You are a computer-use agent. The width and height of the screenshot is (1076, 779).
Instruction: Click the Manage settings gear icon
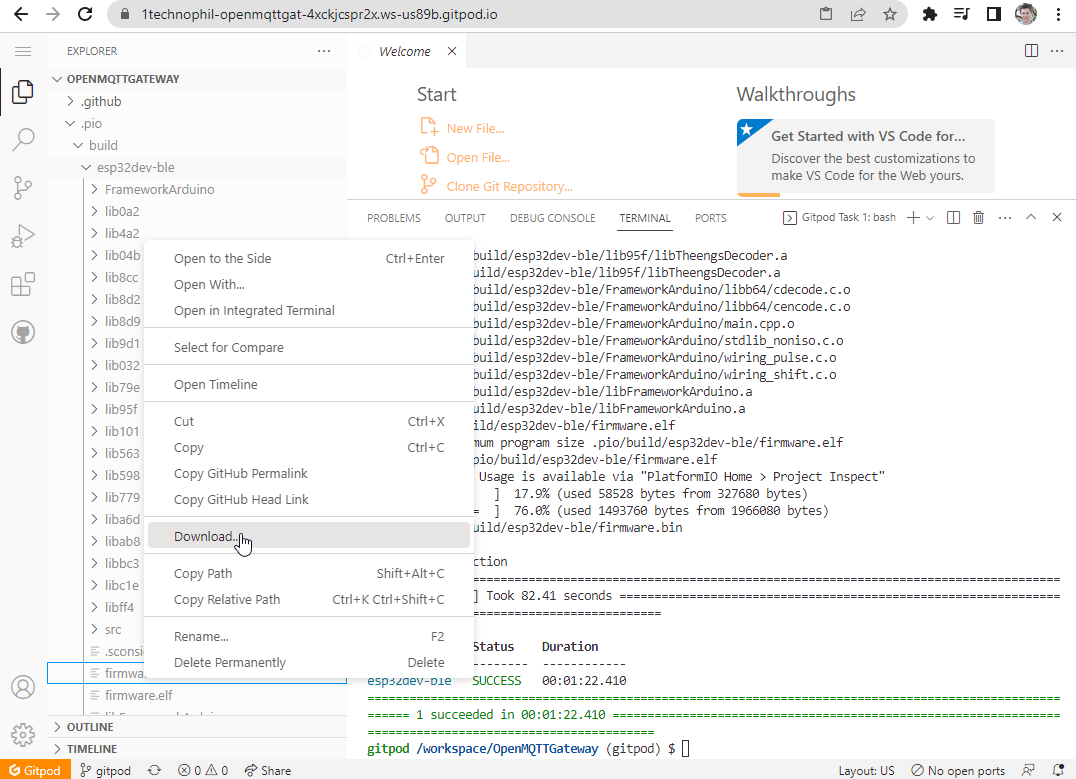pos(23,734)
